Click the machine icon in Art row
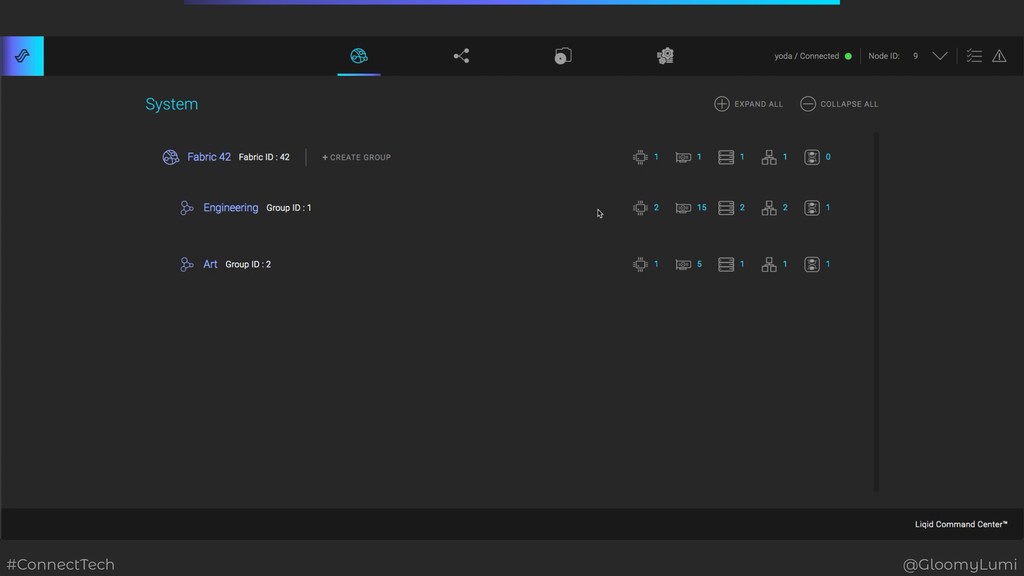The height and width of the screenshot is (576, 1024). point(812,264)
